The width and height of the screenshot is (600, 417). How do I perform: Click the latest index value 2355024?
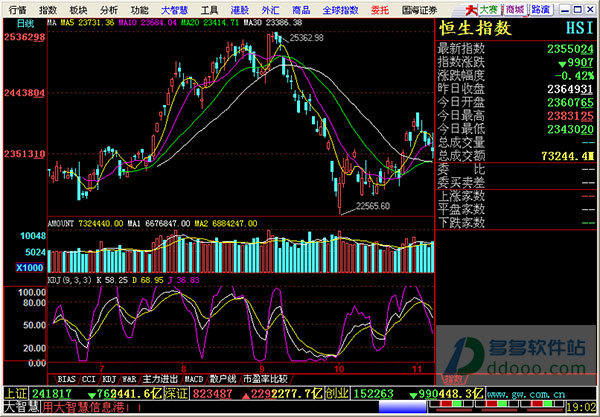pyautogui.click(x=570, y=49)
